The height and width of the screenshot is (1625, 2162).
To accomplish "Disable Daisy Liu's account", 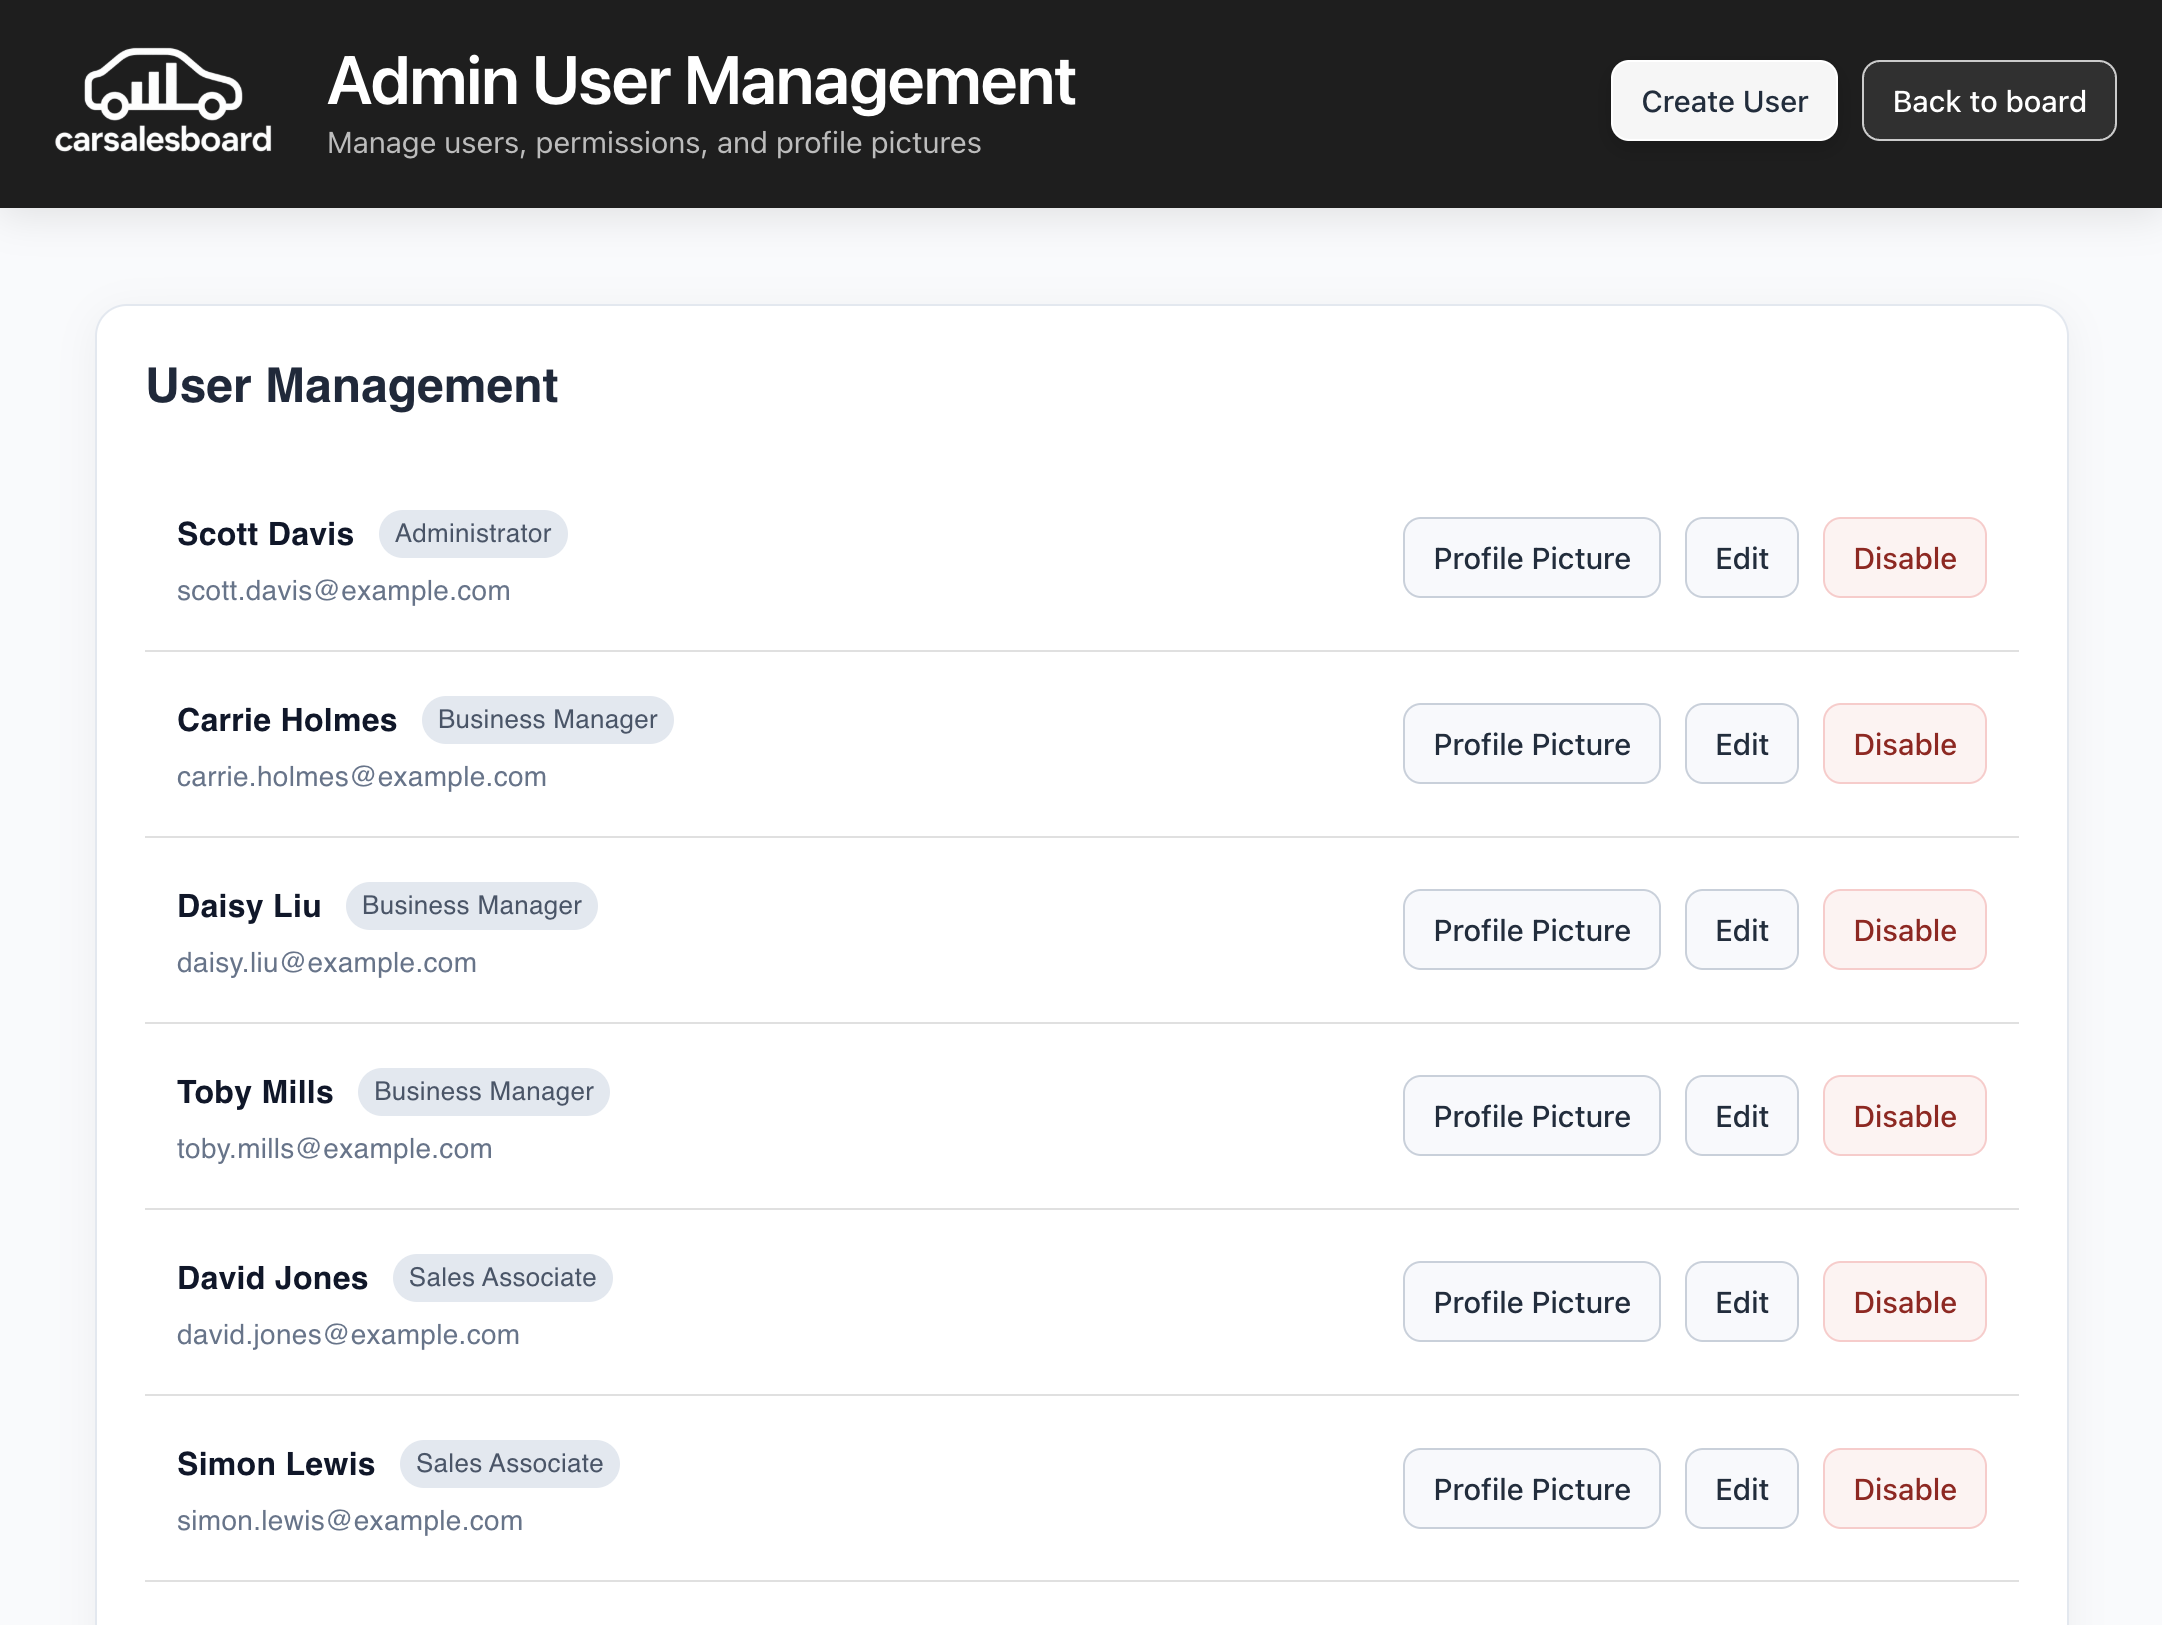I will click(x=1904, y=929).
